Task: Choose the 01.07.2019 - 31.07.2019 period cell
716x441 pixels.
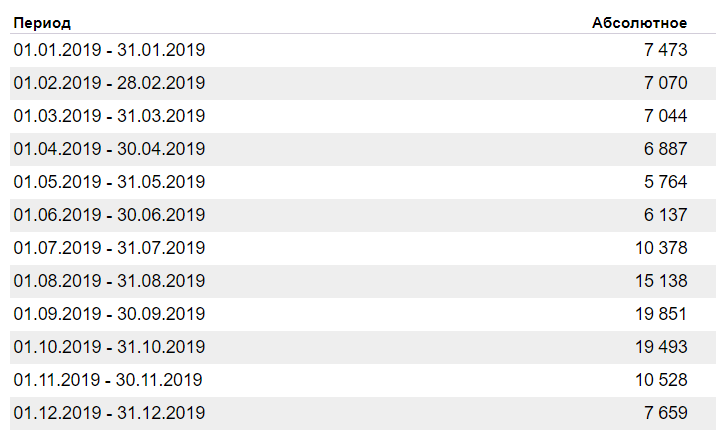Action: pyautogui.click(x=109, y=247)
